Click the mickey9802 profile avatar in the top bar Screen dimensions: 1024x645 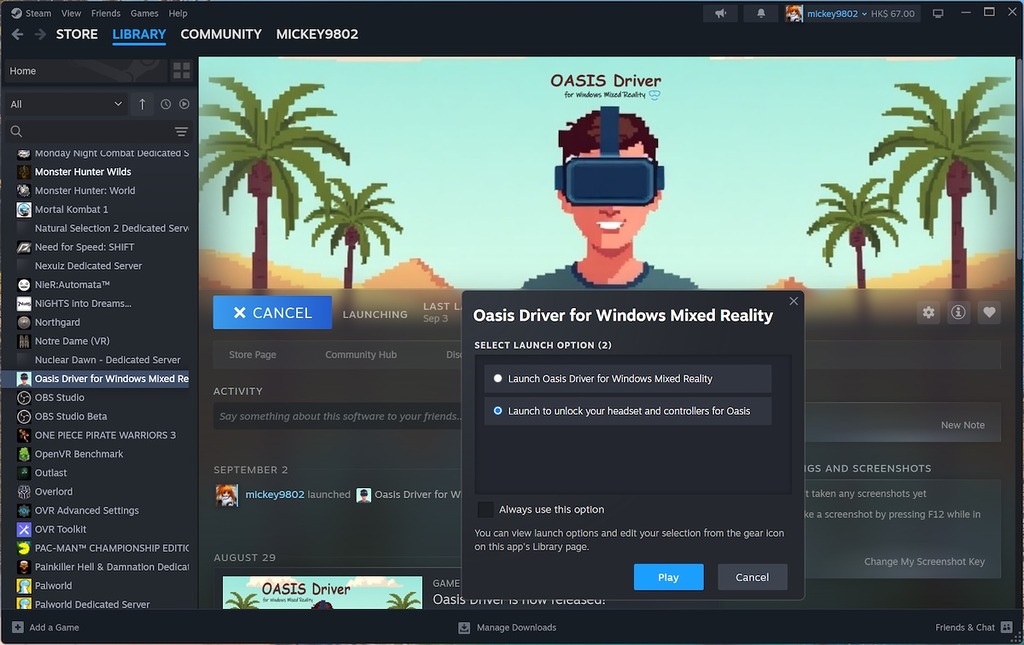pyautogui.click(x=793, y=13)
